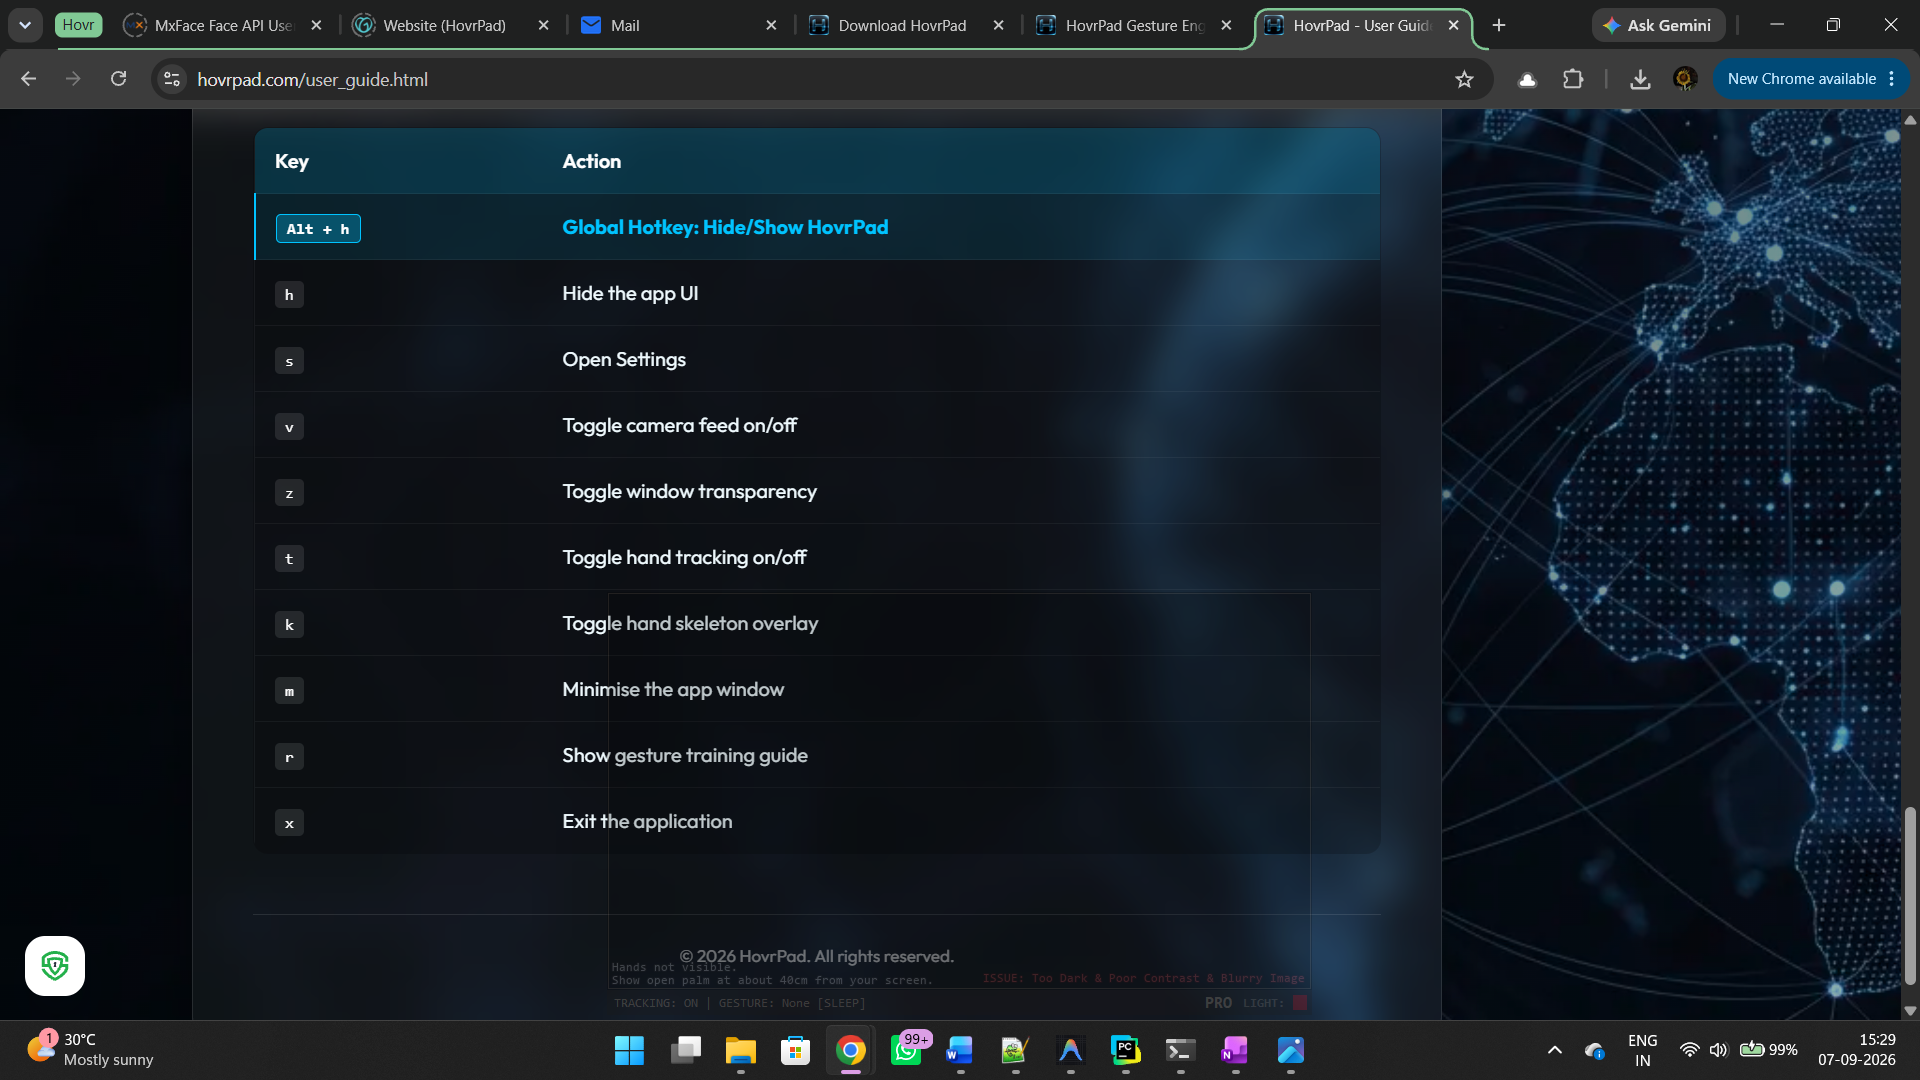Close the Mail tab
1920x1080 pixels.
771,25
